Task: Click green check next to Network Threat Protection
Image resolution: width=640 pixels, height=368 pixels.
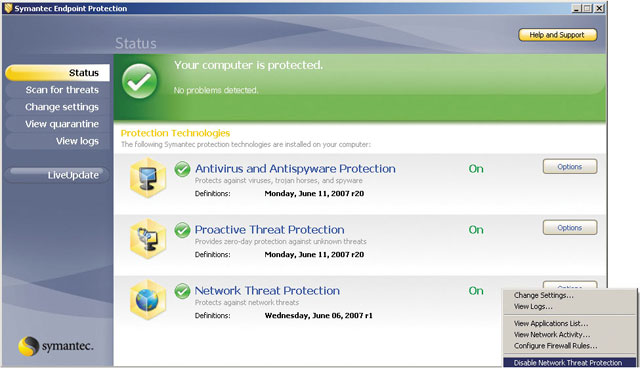Action: (182, 291)
